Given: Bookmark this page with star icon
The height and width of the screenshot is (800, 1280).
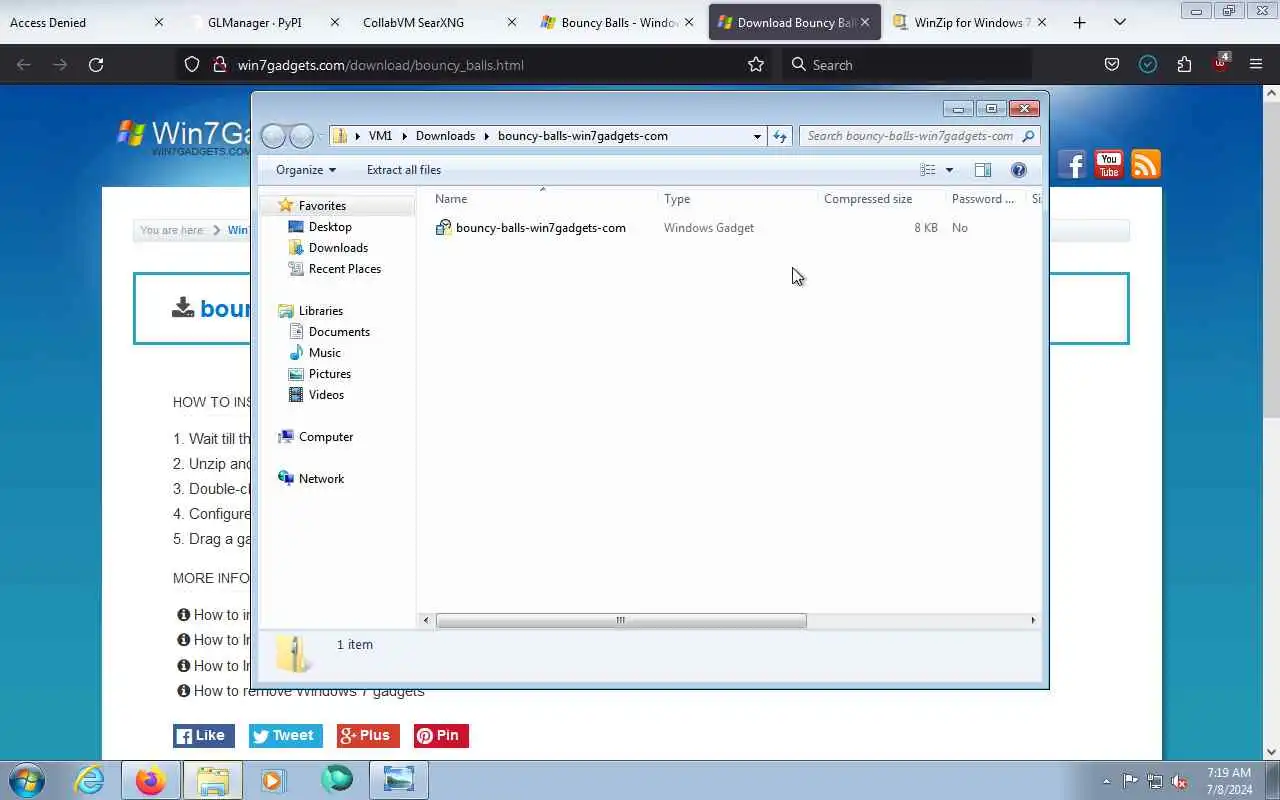Looking at the screenshot, I should [x=756, y=65].
